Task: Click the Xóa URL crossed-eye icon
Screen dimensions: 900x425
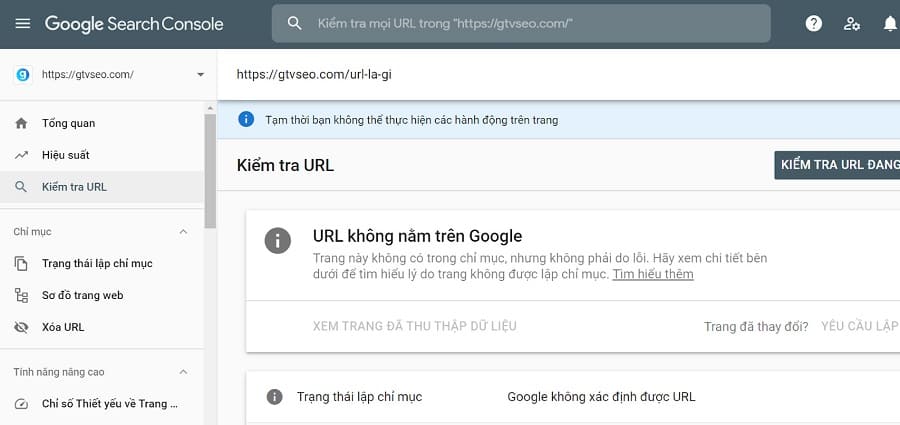Action: pos(21,327)
